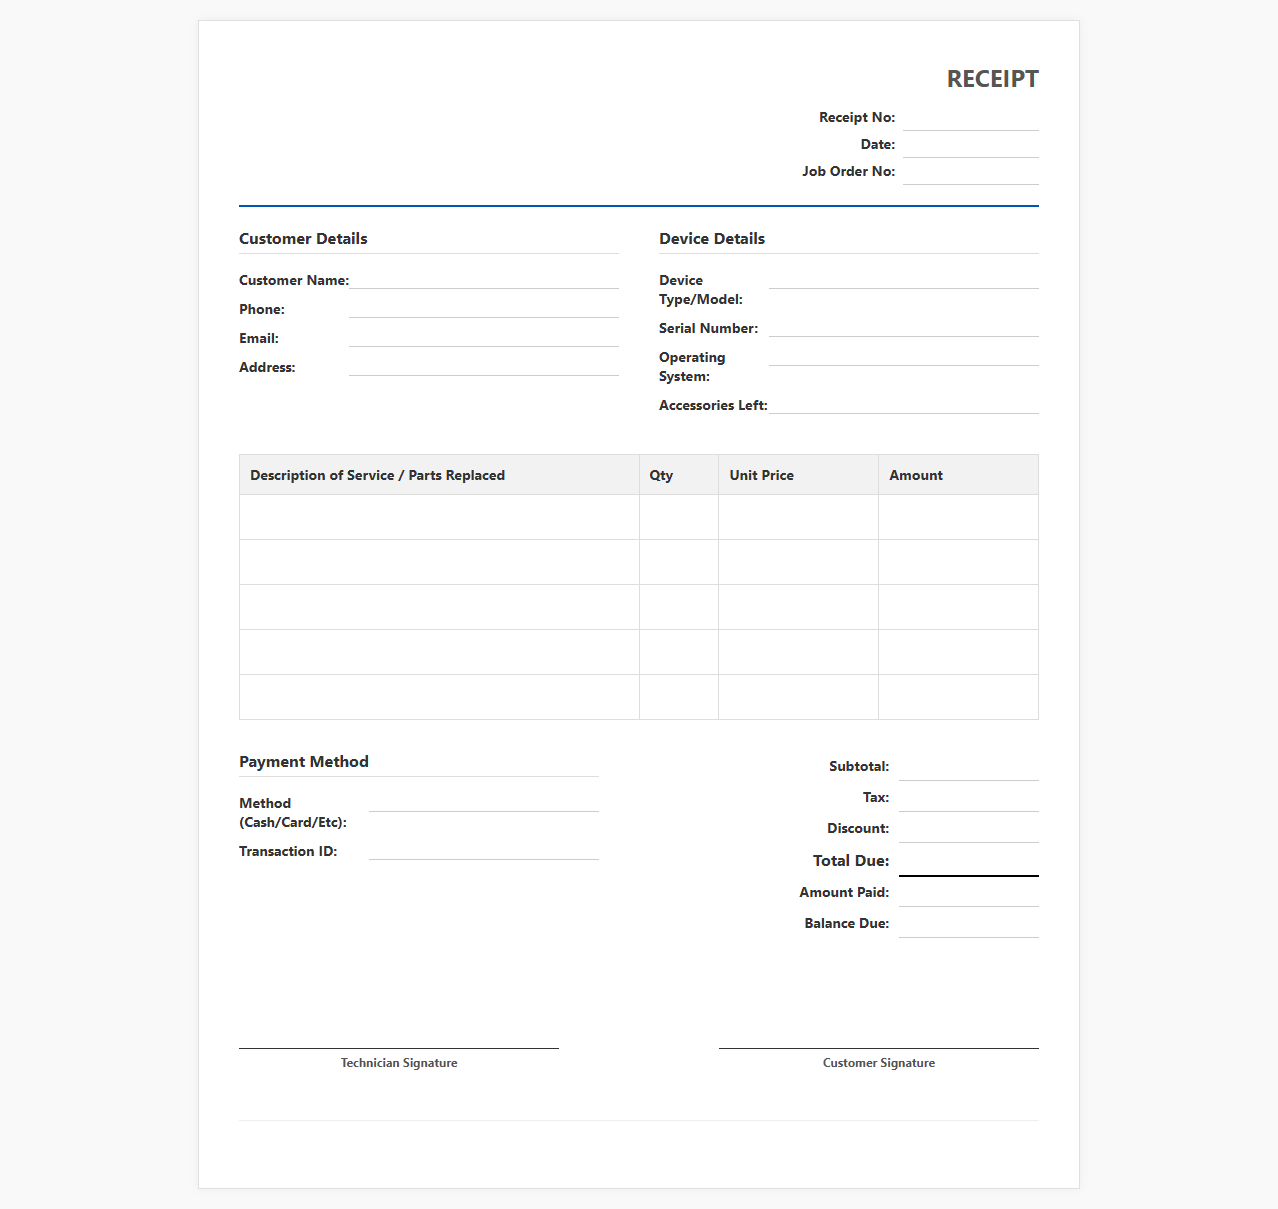The height and width of the screenshot is (1209, 1278).
Task: Click the Receipt No: label
Action: (857, 118)
